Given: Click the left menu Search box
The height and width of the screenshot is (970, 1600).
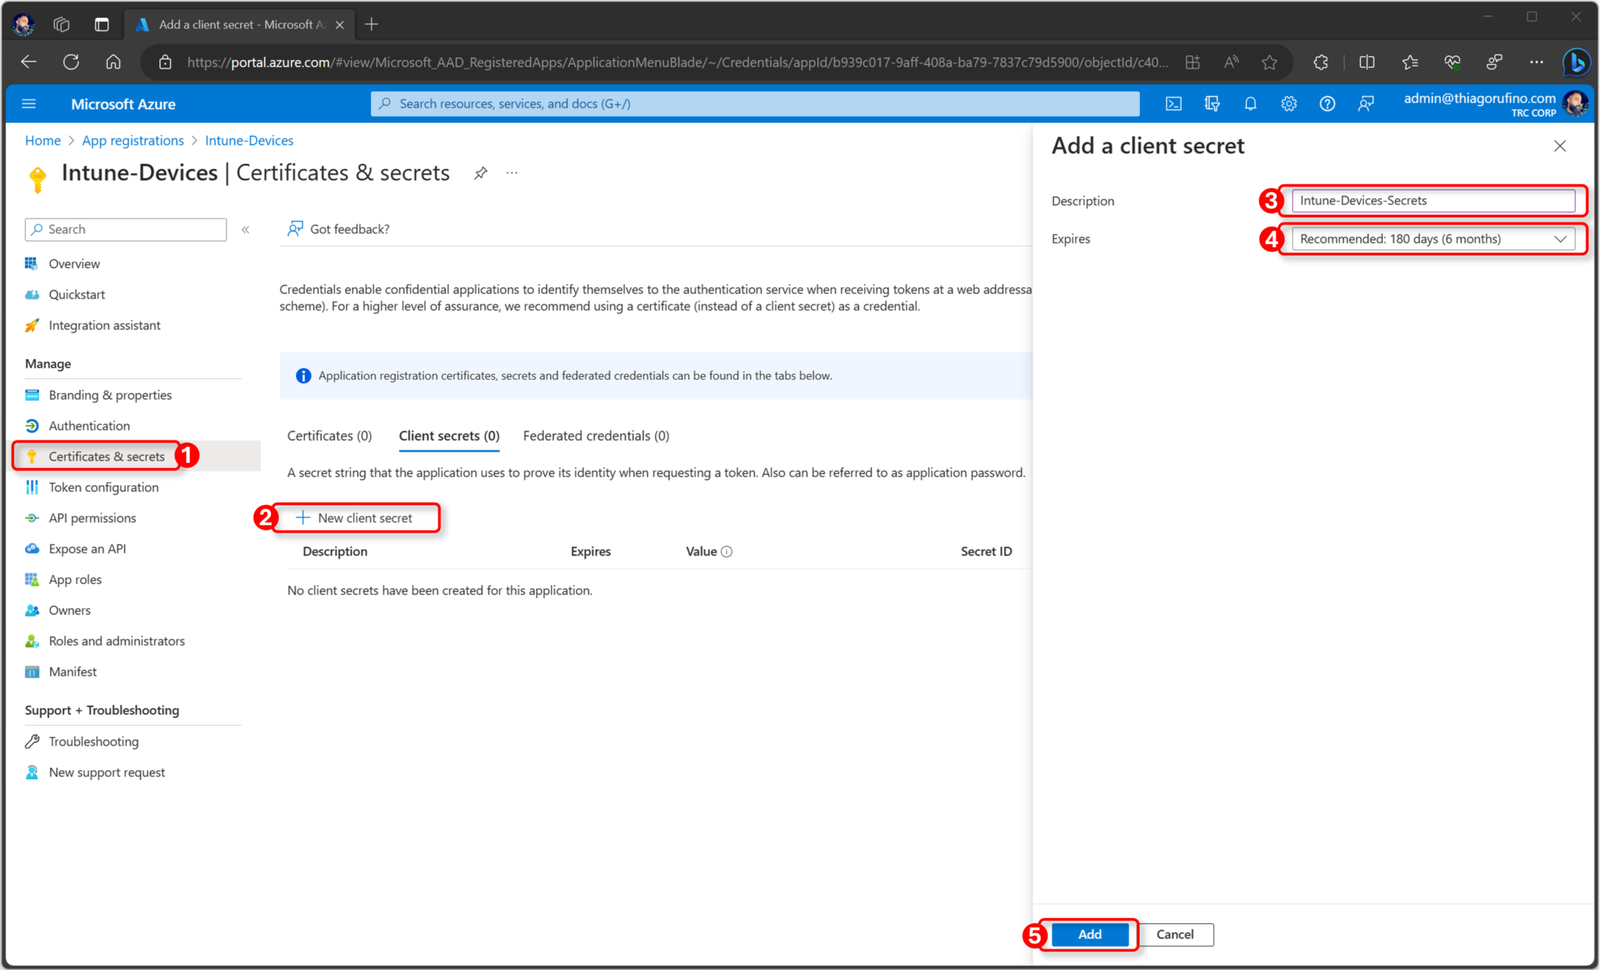Looking at the screenshot, I should [x=126, y=230].
